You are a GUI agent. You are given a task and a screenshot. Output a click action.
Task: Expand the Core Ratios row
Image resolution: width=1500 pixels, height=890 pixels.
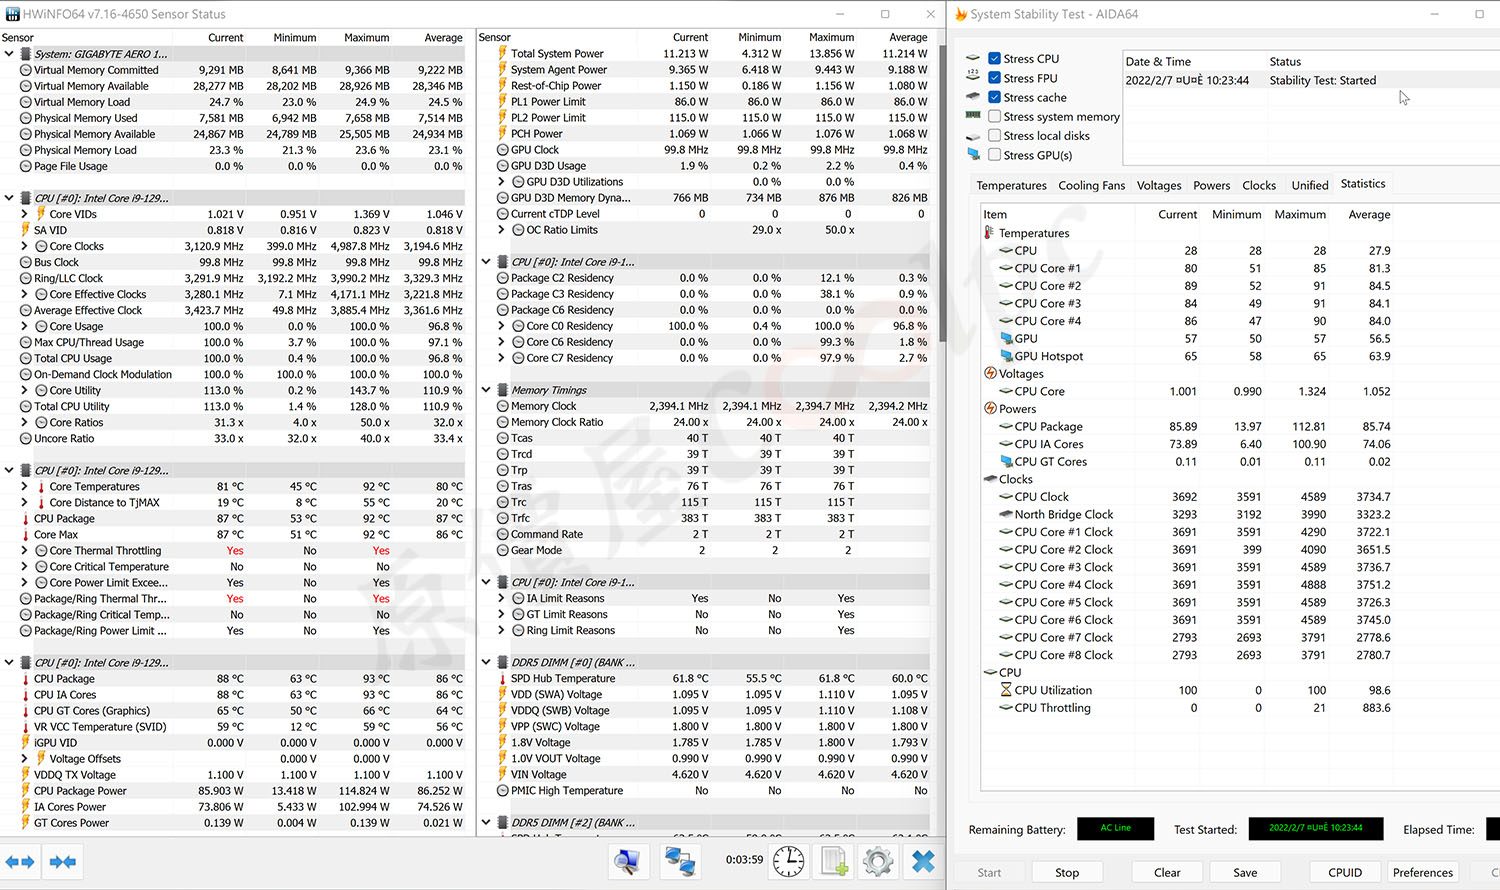tap(24, 422)
